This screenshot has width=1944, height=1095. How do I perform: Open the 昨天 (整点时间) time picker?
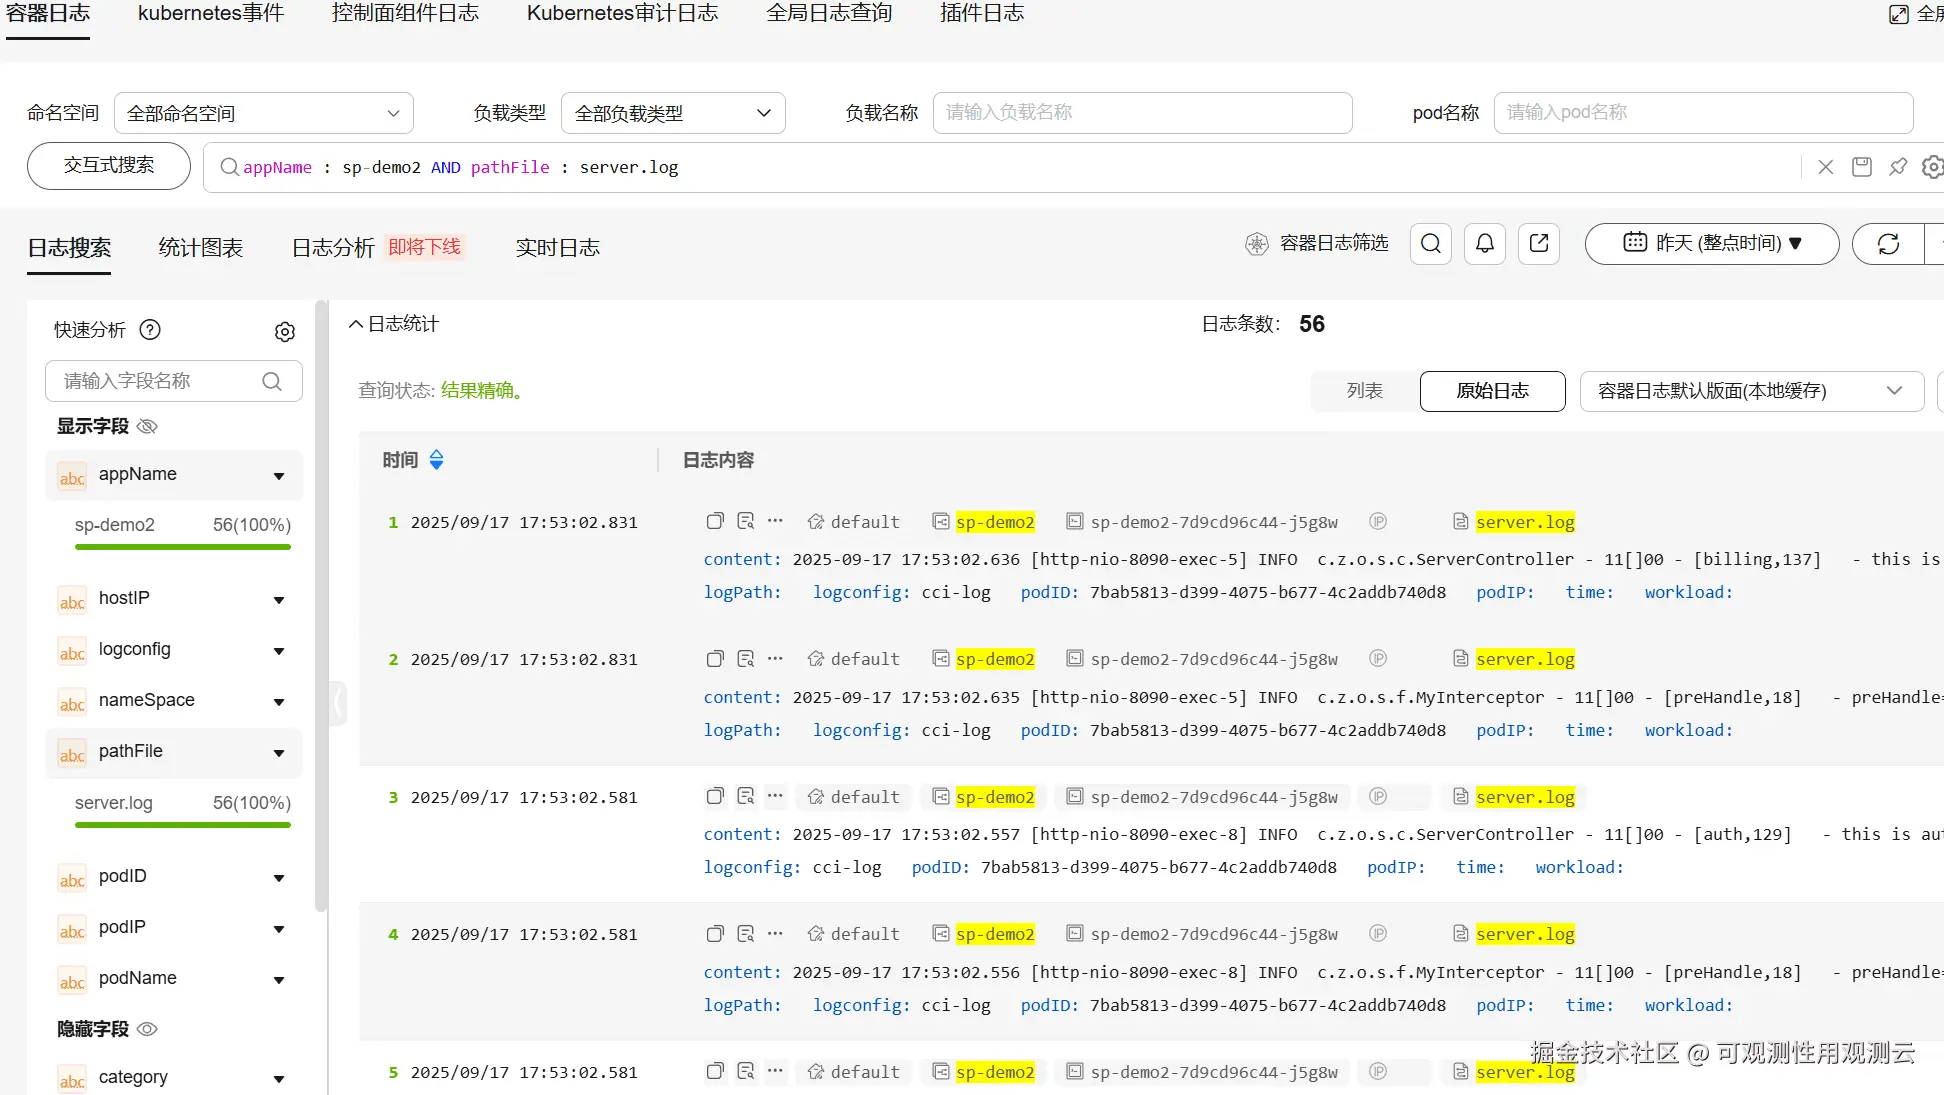click(x=1711, y=244)
